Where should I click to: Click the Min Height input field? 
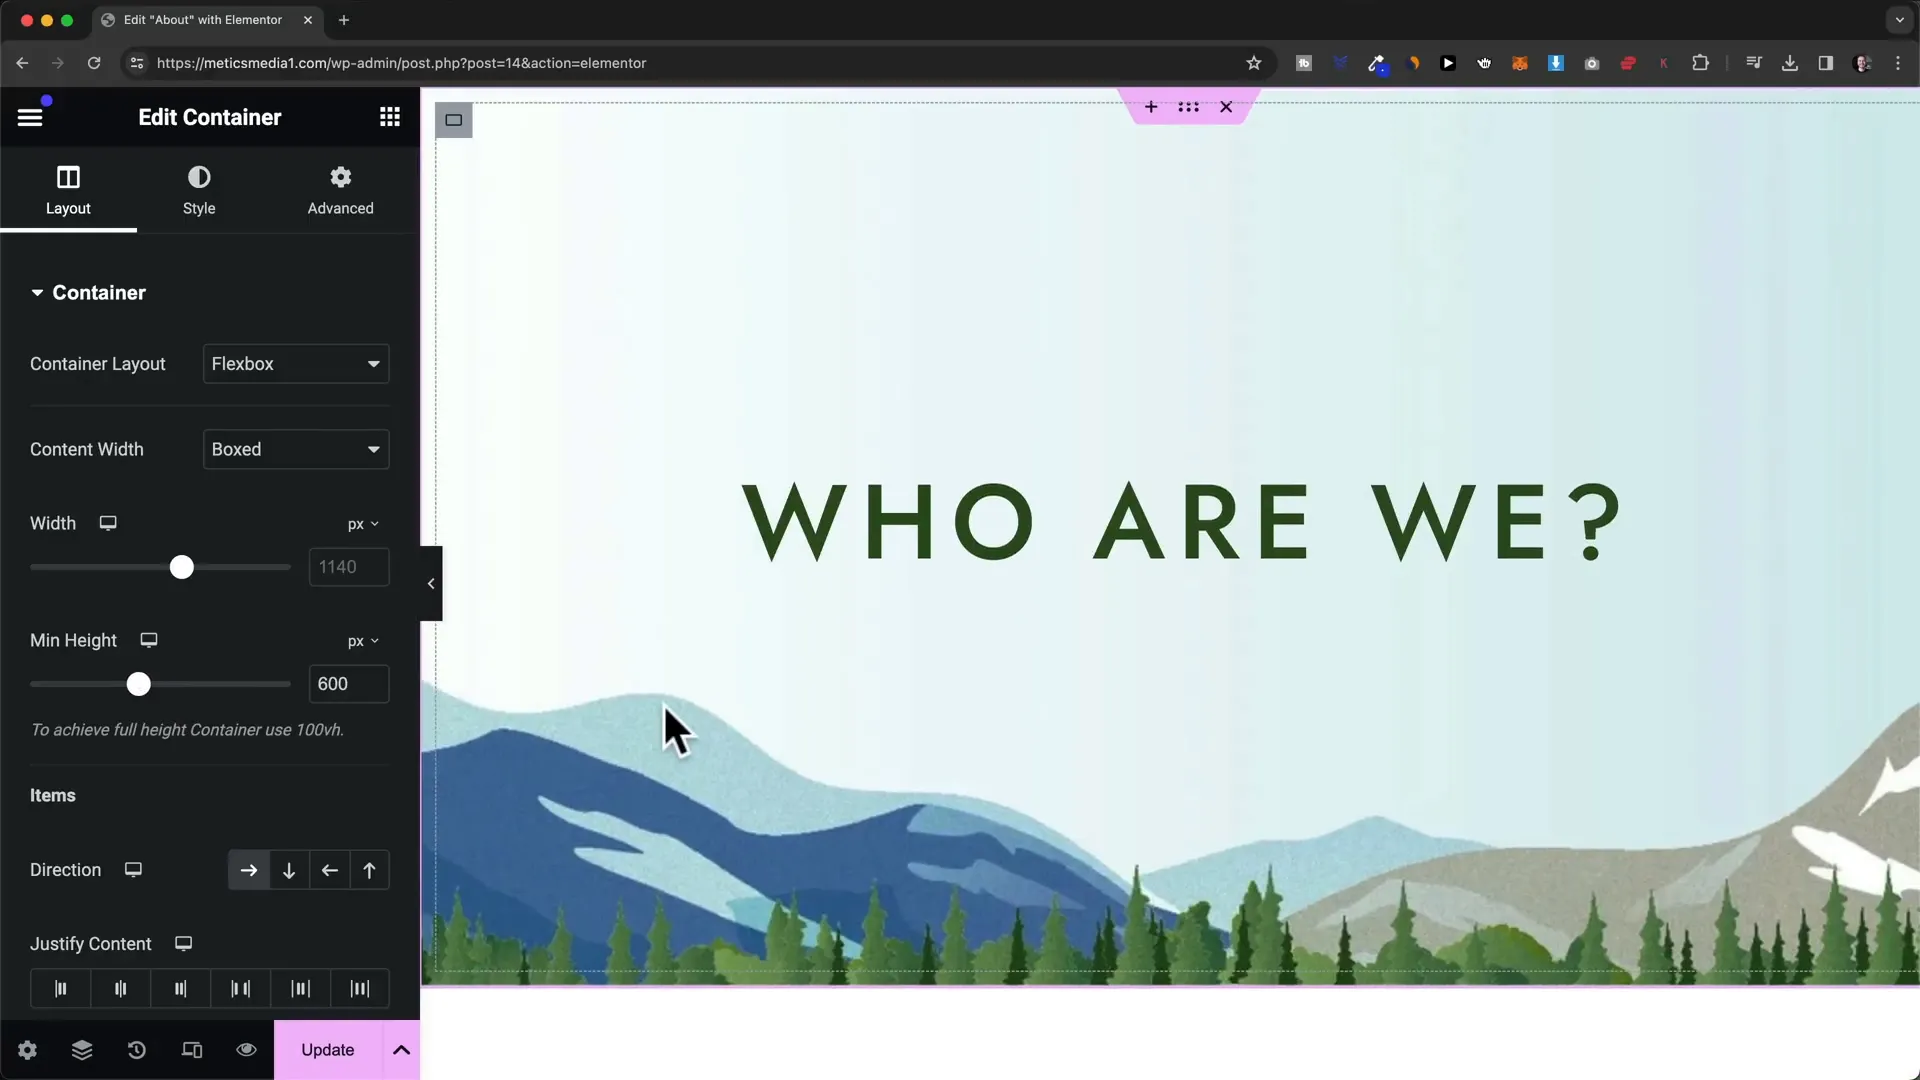[347, 683]
